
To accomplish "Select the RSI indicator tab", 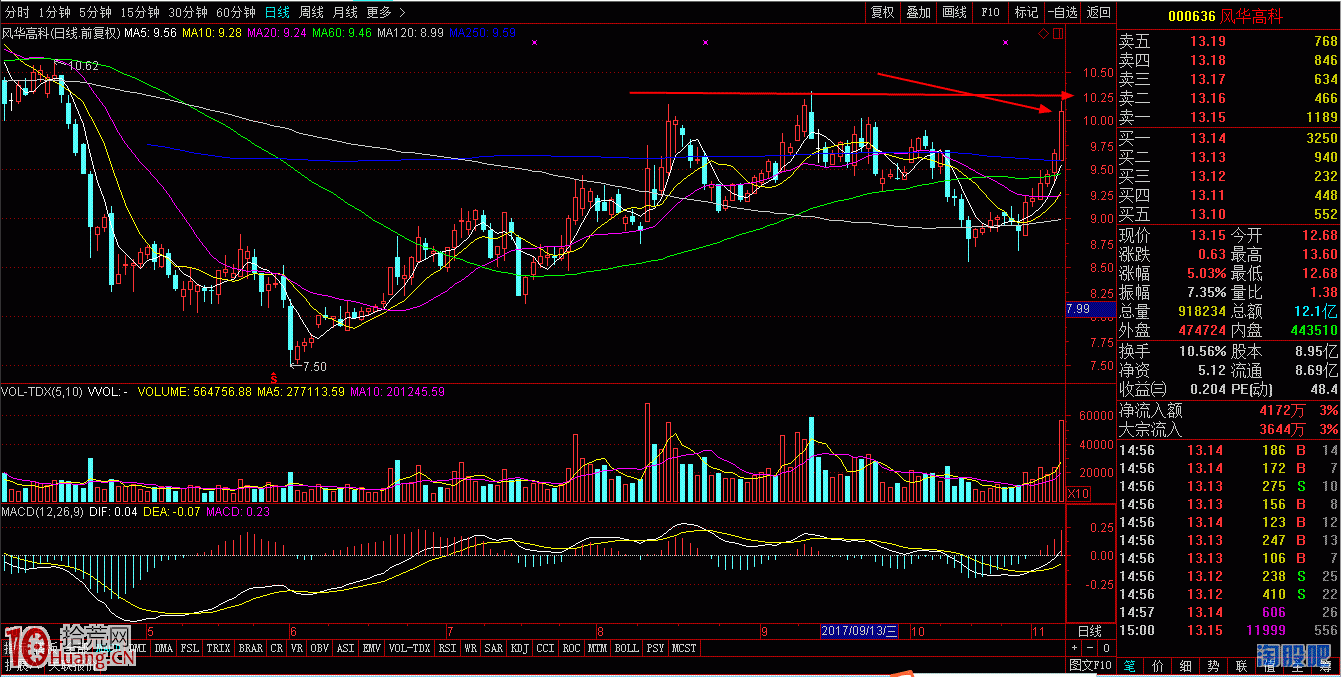I will (447, 648).
